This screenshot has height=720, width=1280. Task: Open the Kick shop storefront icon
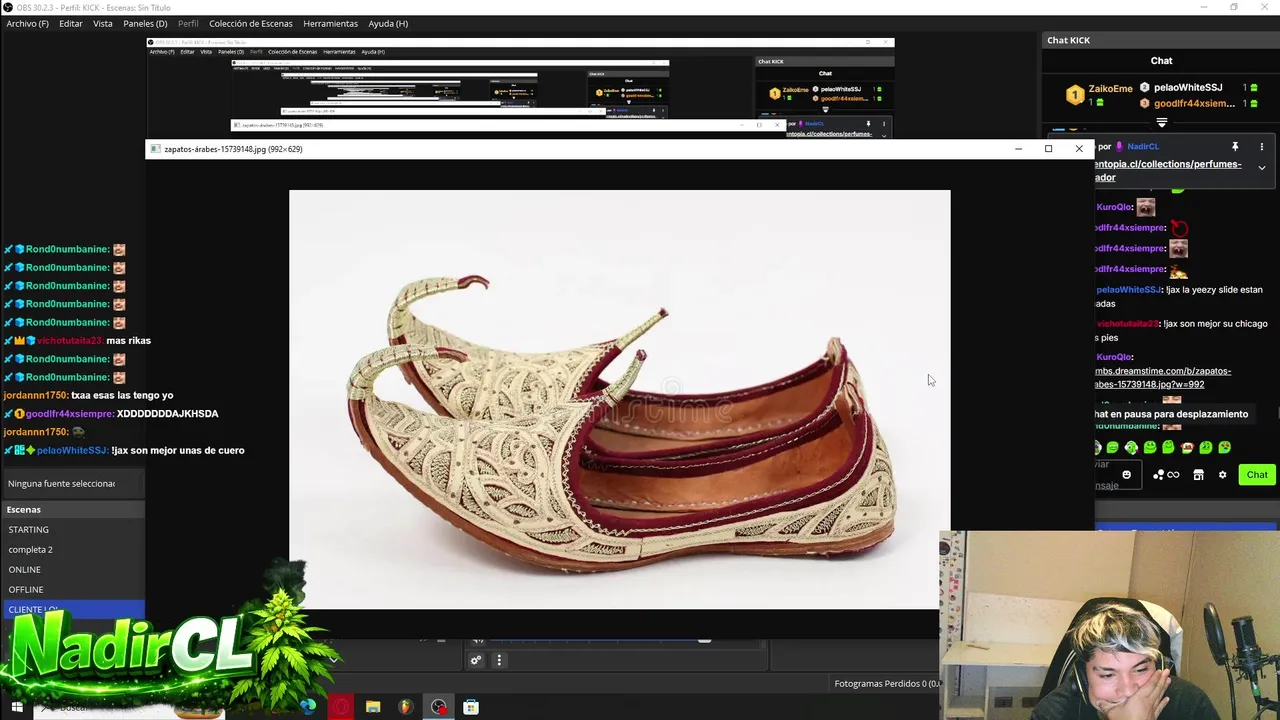tap(1198, 475)
